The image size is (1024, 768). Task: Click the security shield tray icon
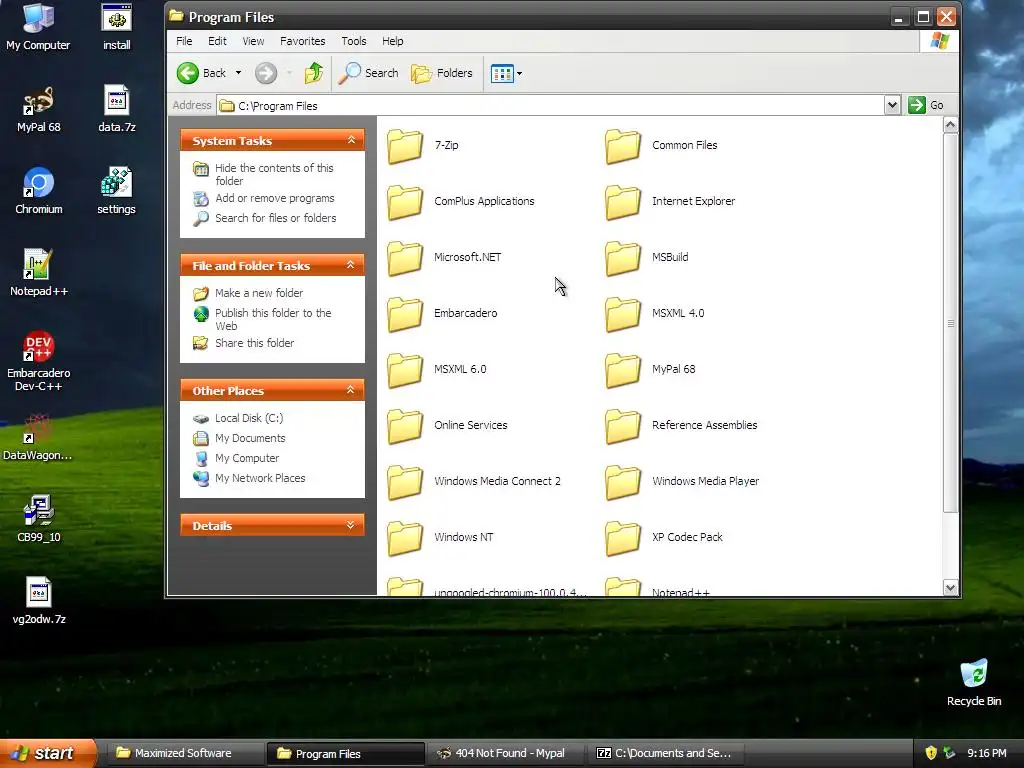(x=931, y=753)
